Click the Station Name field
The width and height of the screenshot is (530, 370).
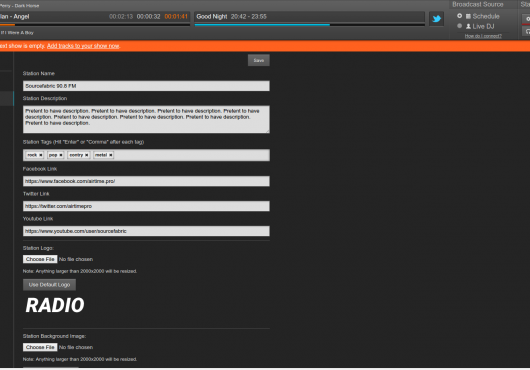pyautogui.click(x=146, y=86)
